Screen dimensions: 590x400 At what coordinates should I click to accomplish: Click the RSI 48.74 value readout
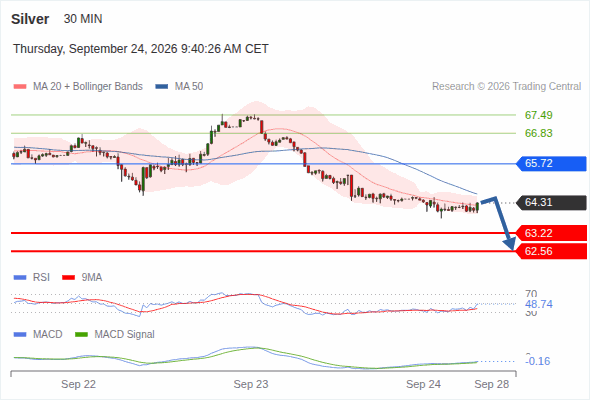point(539,304)
